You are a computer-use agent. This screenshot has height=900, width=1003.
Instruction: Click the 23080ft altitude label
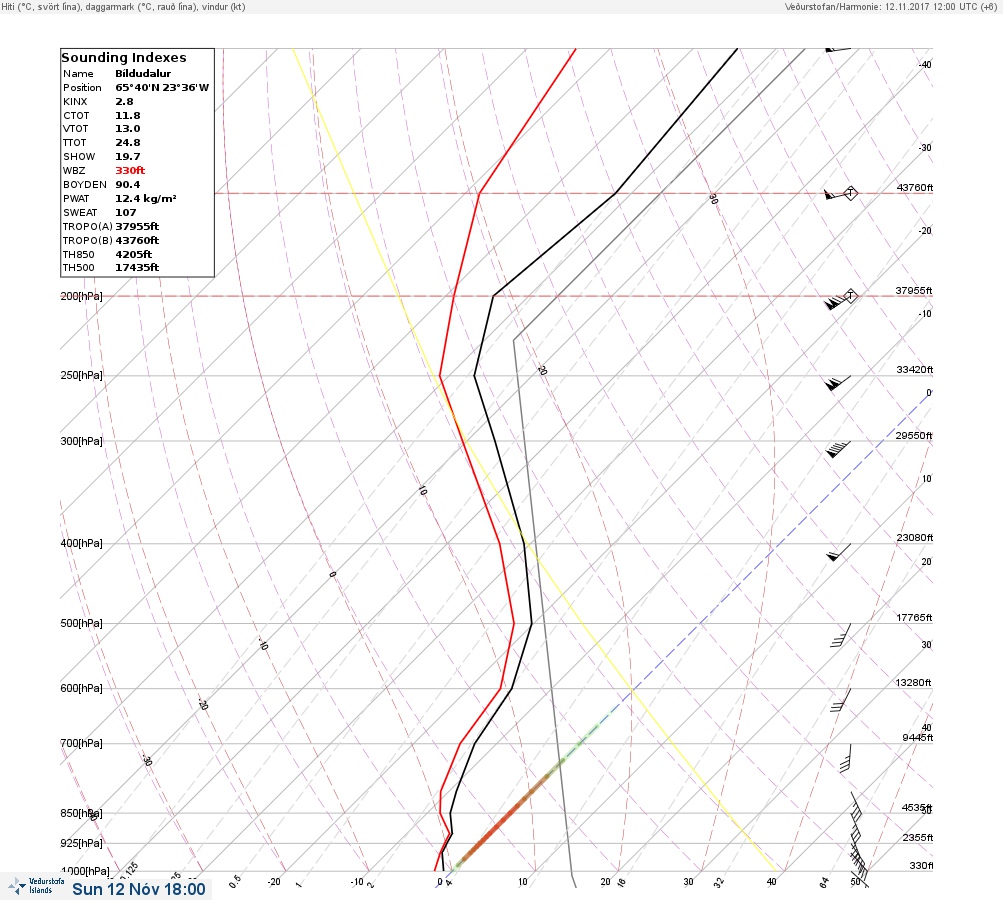915,537
